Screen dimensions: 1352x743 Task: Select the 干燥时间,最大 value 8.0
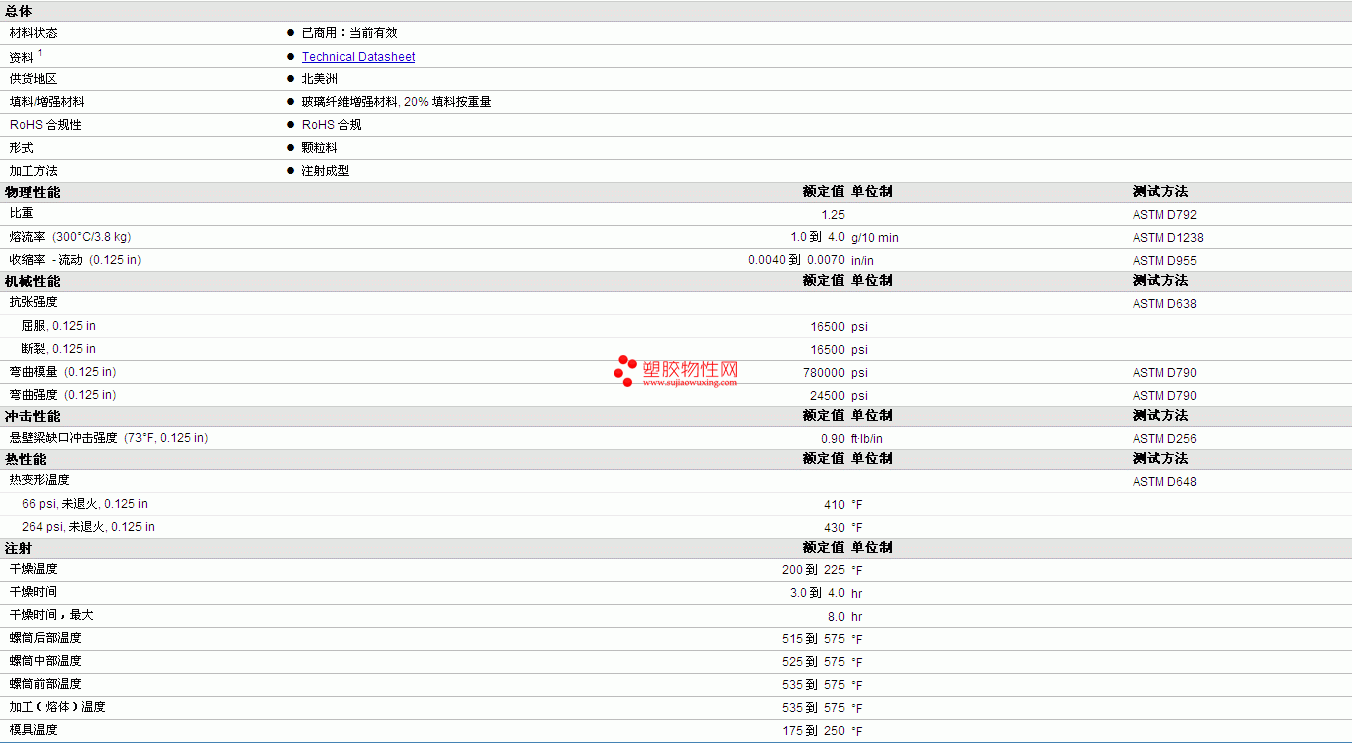836,617
